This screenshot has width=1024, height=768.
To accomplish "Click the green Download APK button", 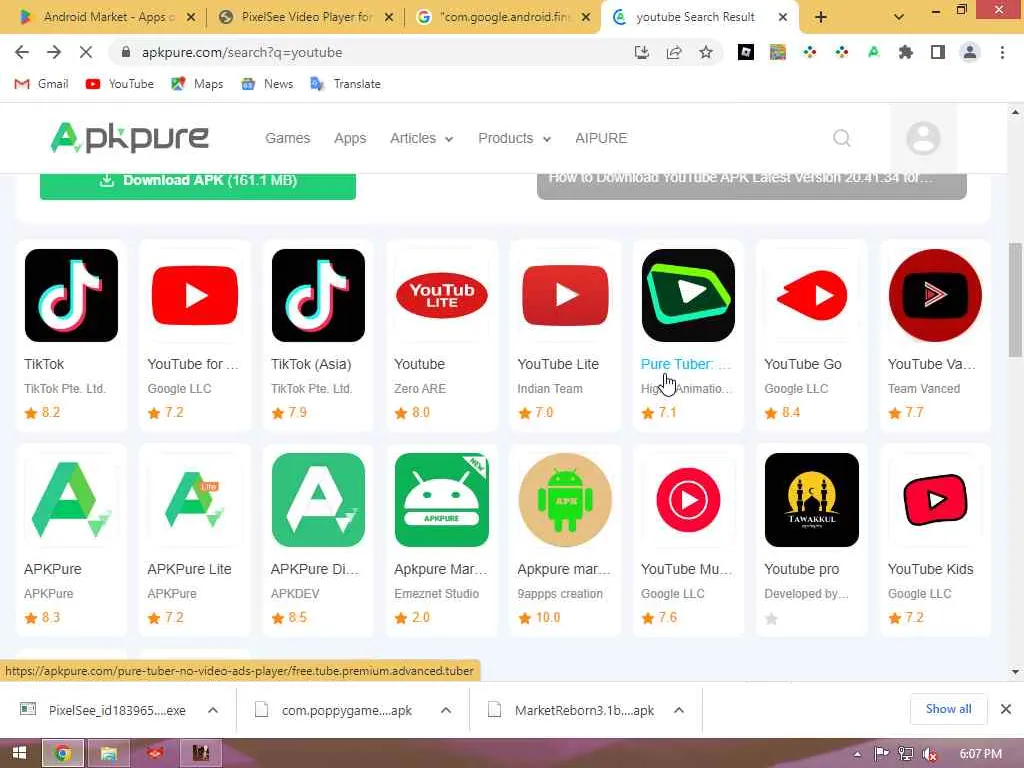I will pos(198,185).
